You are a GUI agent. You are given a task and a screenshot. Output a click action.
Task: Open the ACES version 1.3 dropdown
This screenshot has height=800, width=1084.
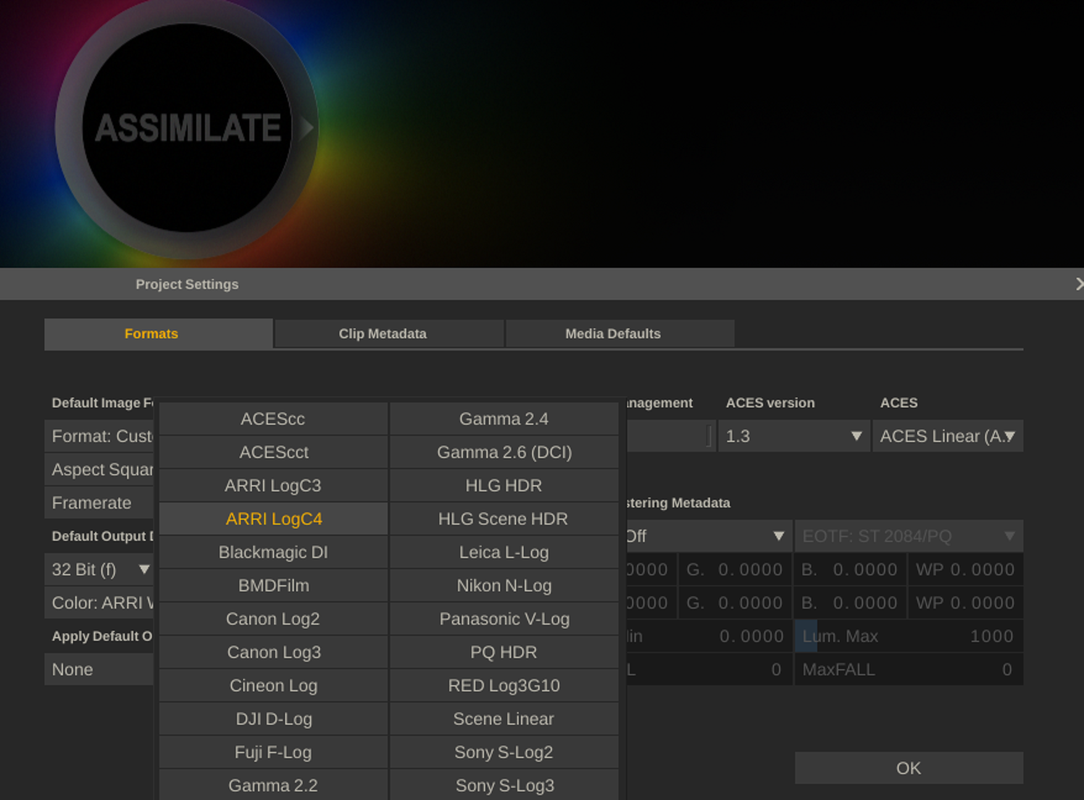click(794, 436)
